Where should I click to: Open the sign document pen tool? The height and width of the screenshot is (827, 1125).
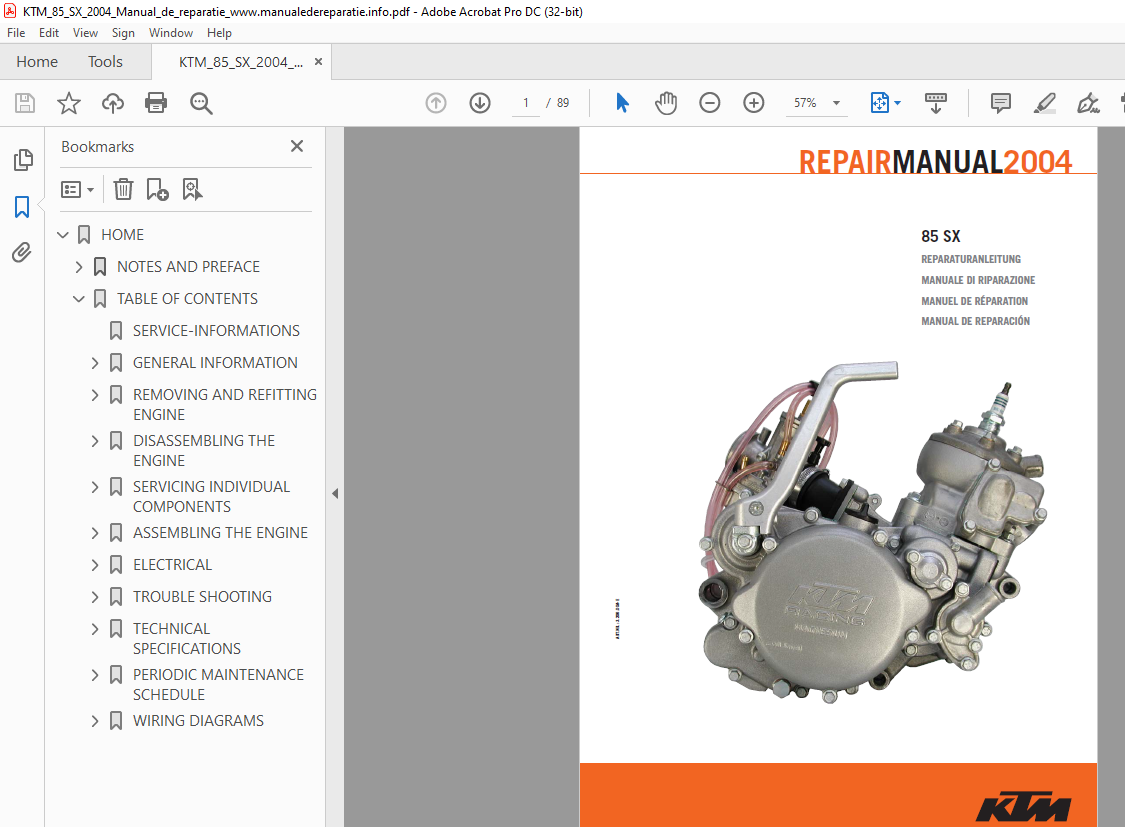tap(1088, 103)
